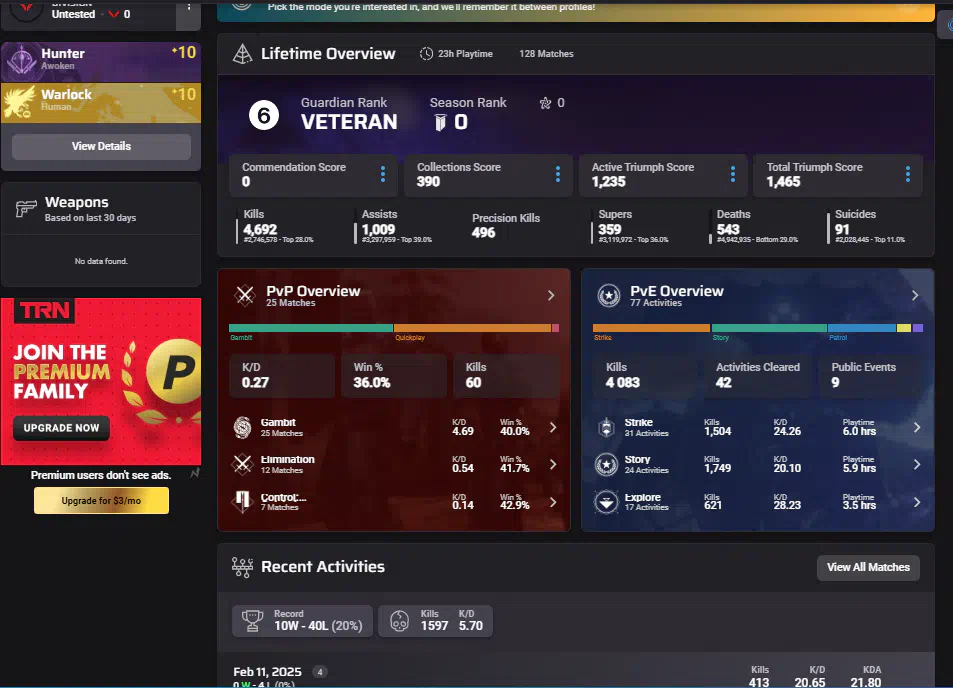The image size is (953, 688).
Task: Click the Gambit mode icon
Action: 244,427
